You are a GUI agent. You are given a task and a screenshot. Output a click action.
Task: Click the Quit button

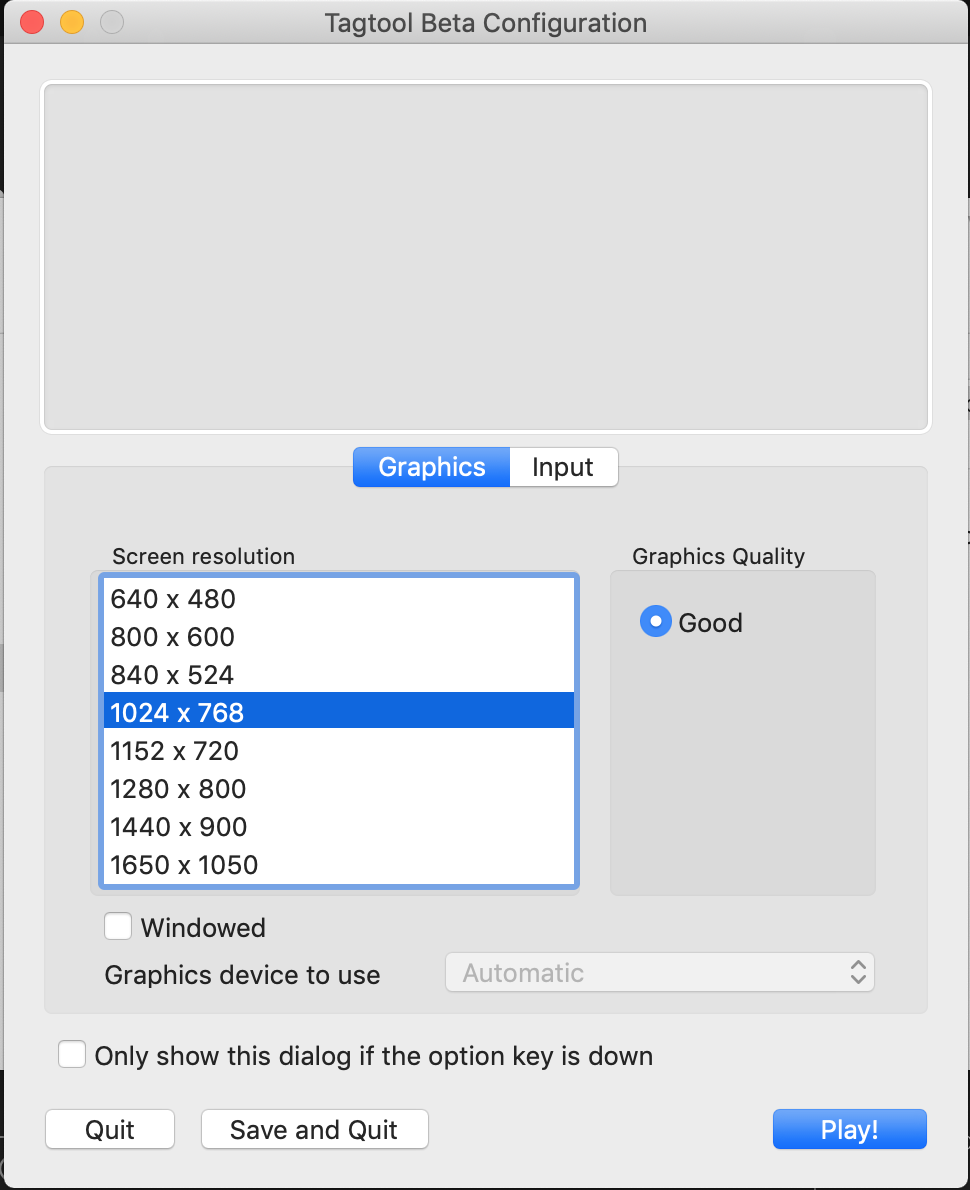click(110, 1130)
